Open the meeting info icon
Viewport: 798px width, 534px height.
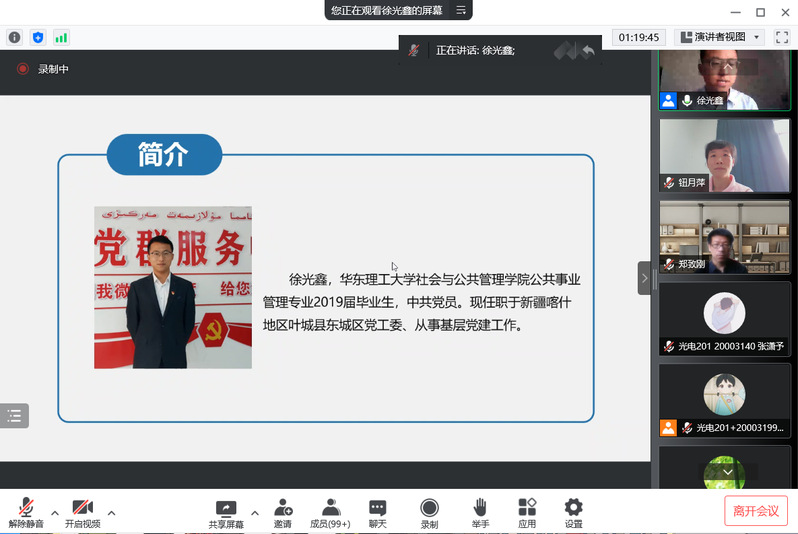14,37
